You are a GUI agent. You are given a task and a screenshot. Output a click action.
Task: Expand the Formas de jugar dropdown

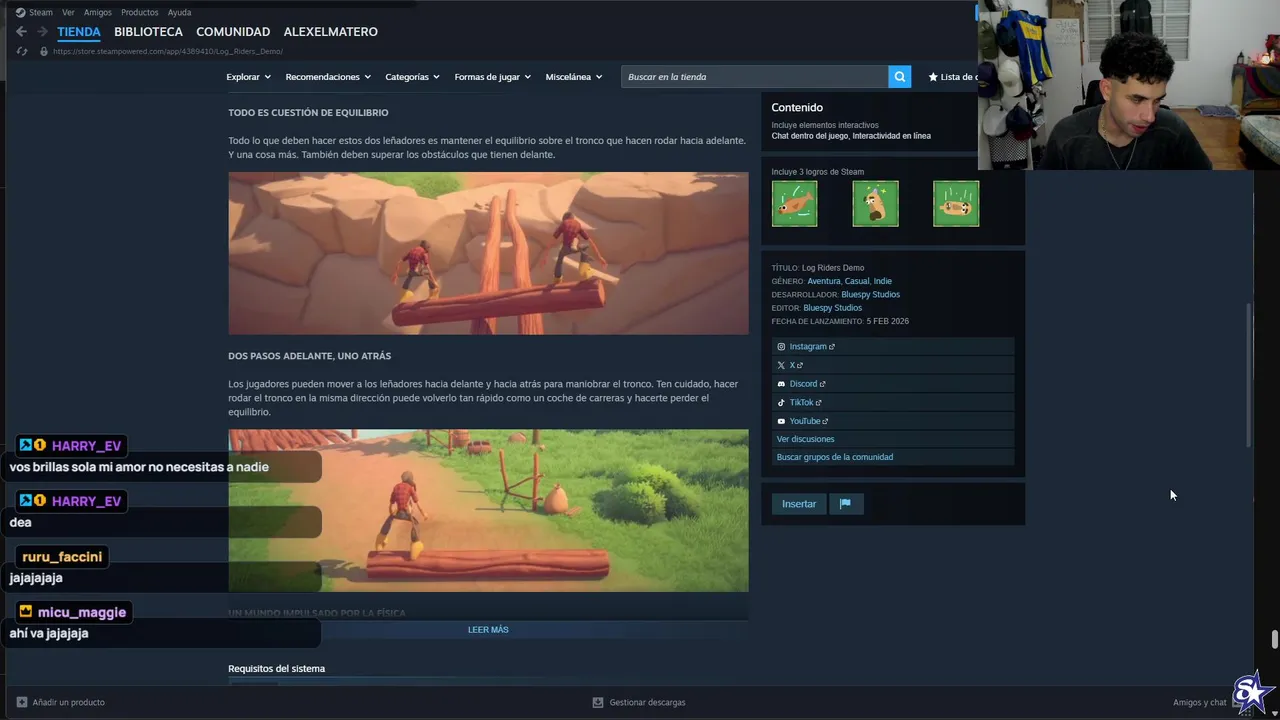click(x=493, y=77)
